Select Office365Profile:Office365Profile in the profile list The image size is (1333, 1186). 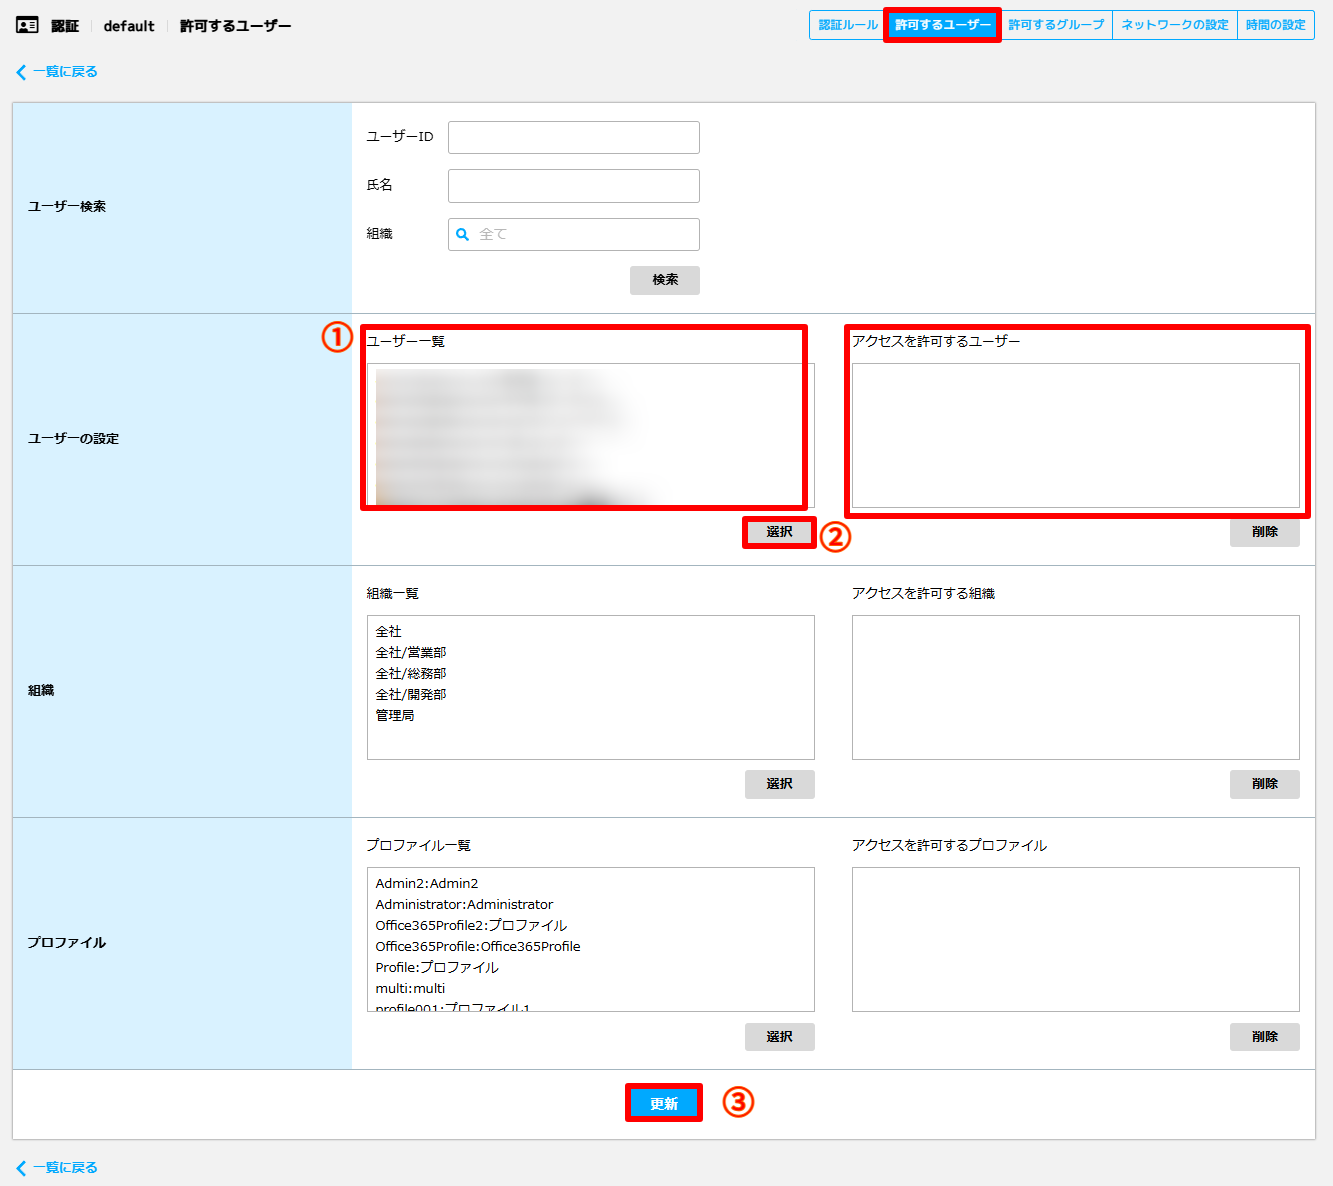[478, 947]
